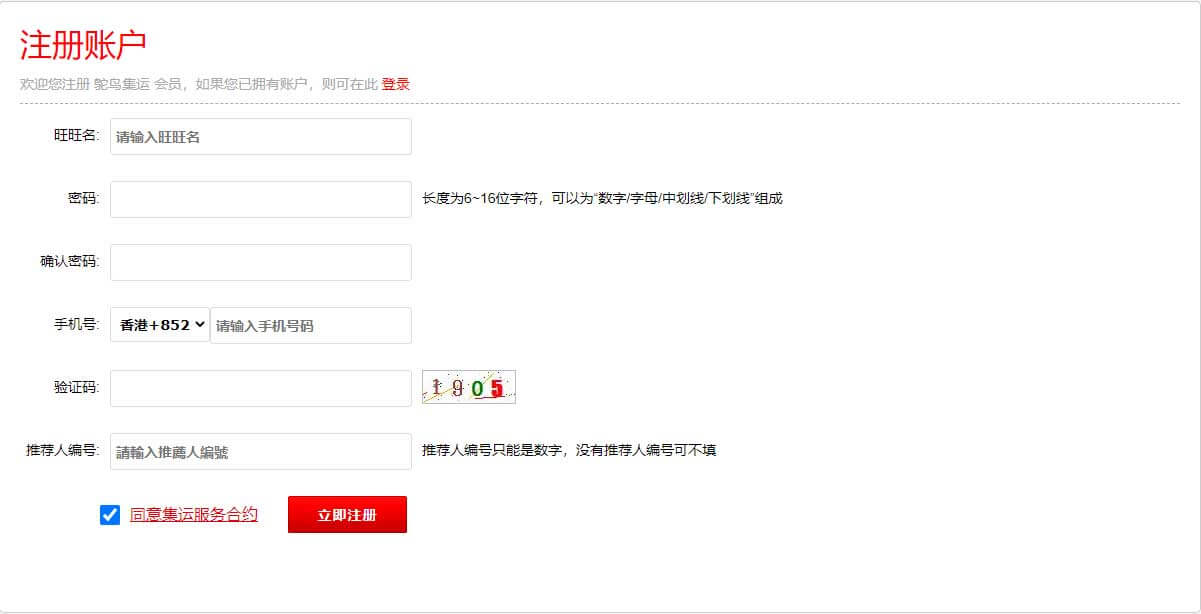The image size is (1201, 614).
Task: Click the 验证码 label
Action: (77, 387)
